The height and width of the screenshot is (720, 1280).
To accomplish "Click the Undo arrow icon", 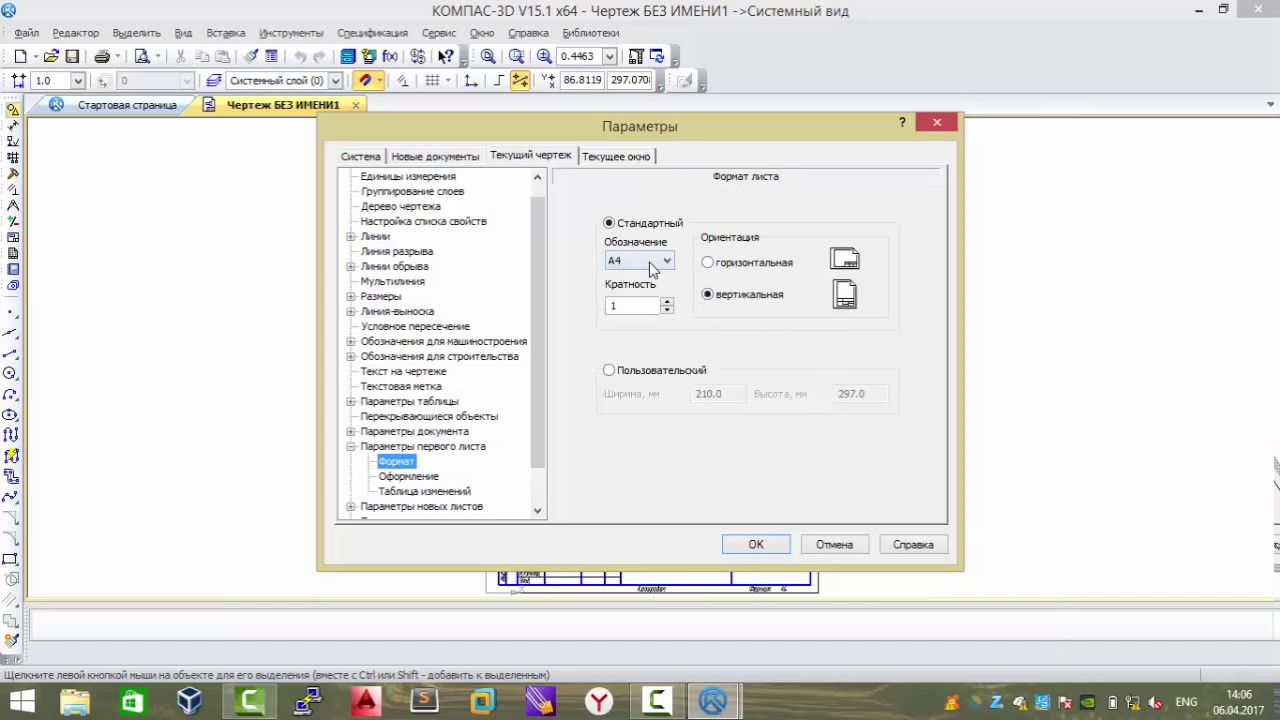I will point(299,57).
